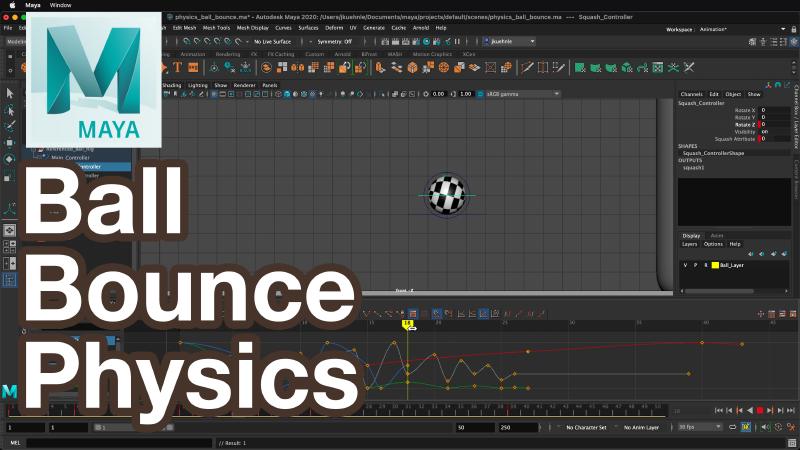
Task: Select the Extrude shelf icon
Action: pyautogui.click(x=381, y=67)
